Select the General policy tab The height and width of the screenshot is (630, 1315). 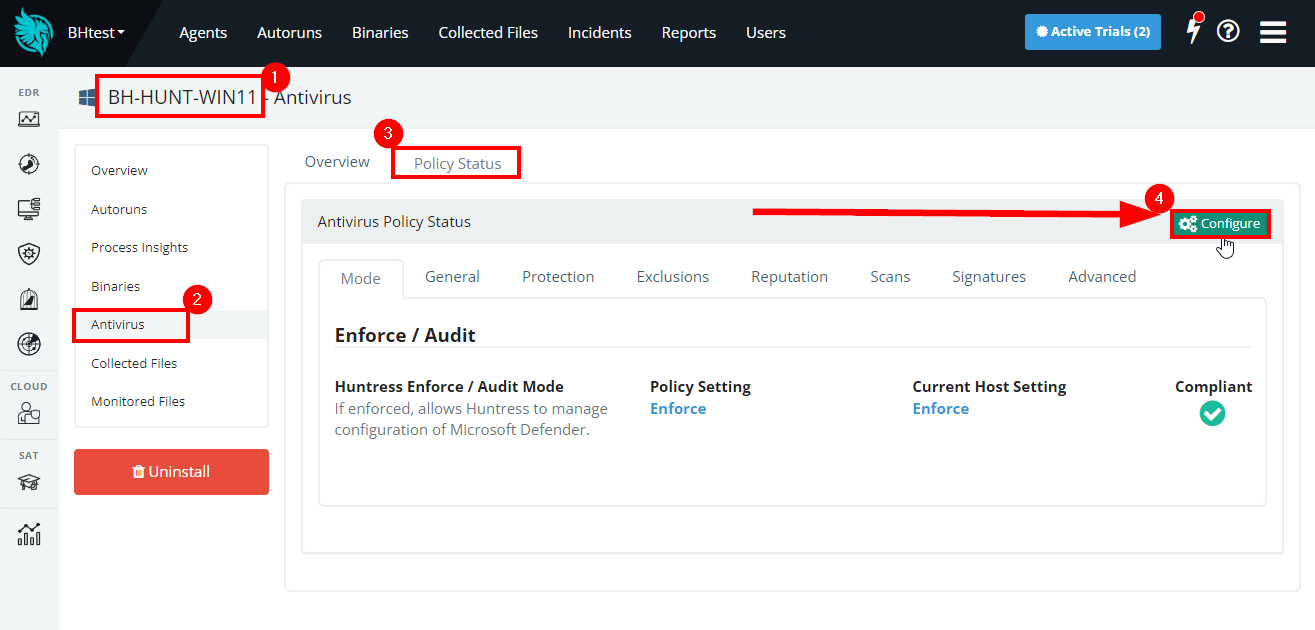click(x=452, y=277)
